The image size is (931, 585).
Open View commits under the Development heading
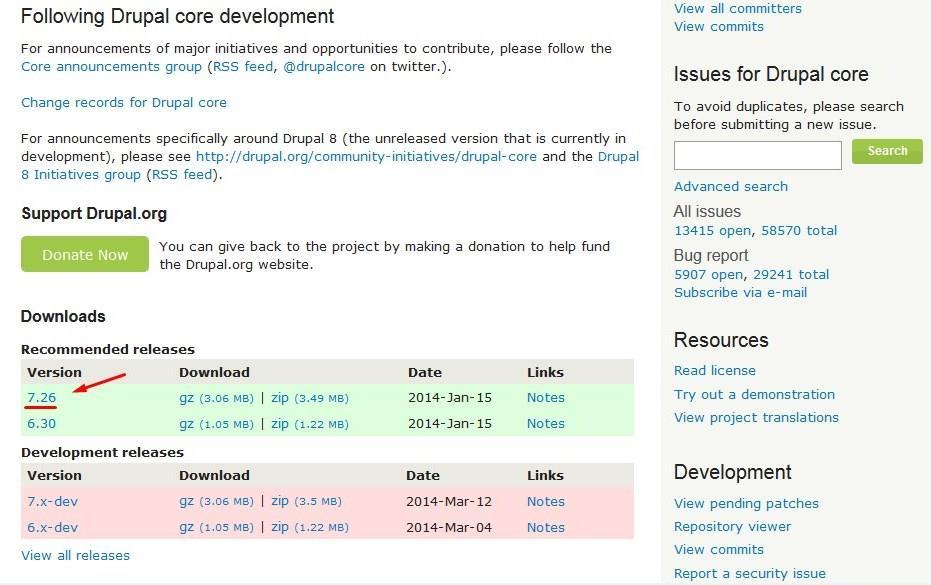(x=719, y=550)
